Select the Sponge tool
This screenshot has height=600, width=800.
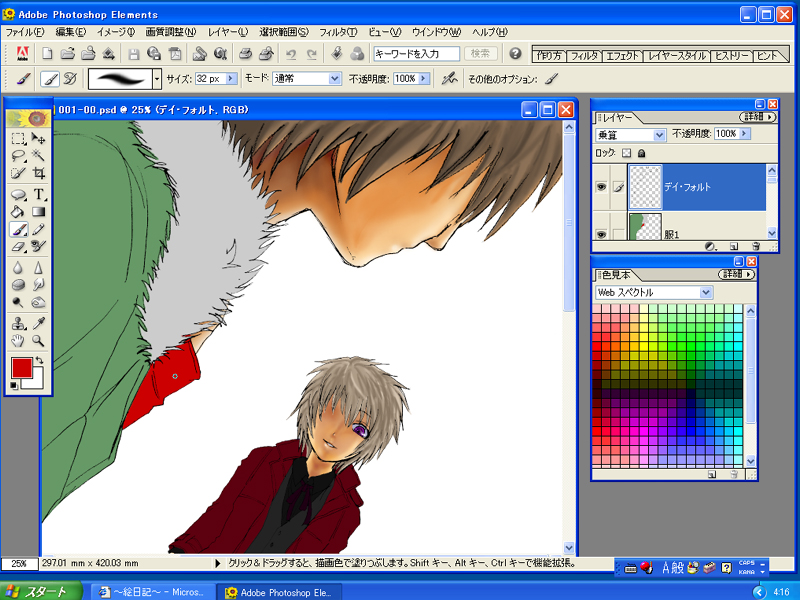[18, 285]
